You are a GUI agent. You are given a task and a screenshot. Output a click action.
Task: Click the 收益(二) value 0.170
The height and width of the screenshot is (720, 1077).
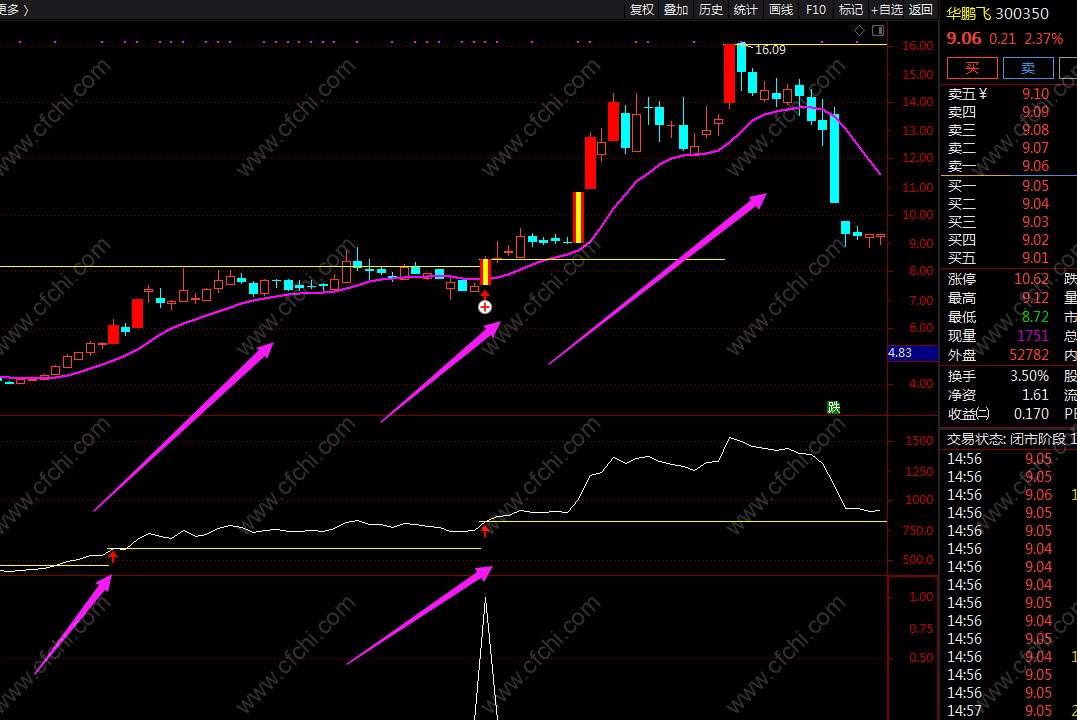(1031, 414)
